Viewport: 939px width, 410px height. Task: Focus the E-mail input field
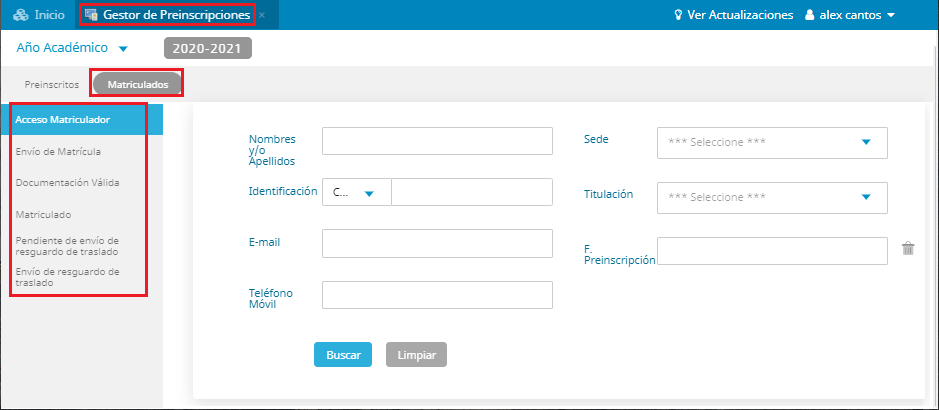coord(437,243)
